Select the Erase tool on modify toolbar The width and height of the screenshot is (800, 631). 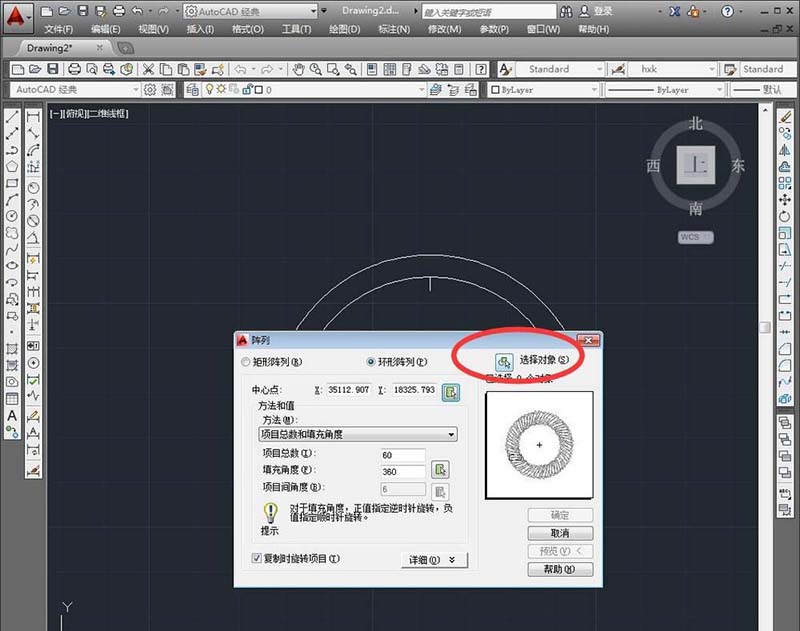(785, 117)
